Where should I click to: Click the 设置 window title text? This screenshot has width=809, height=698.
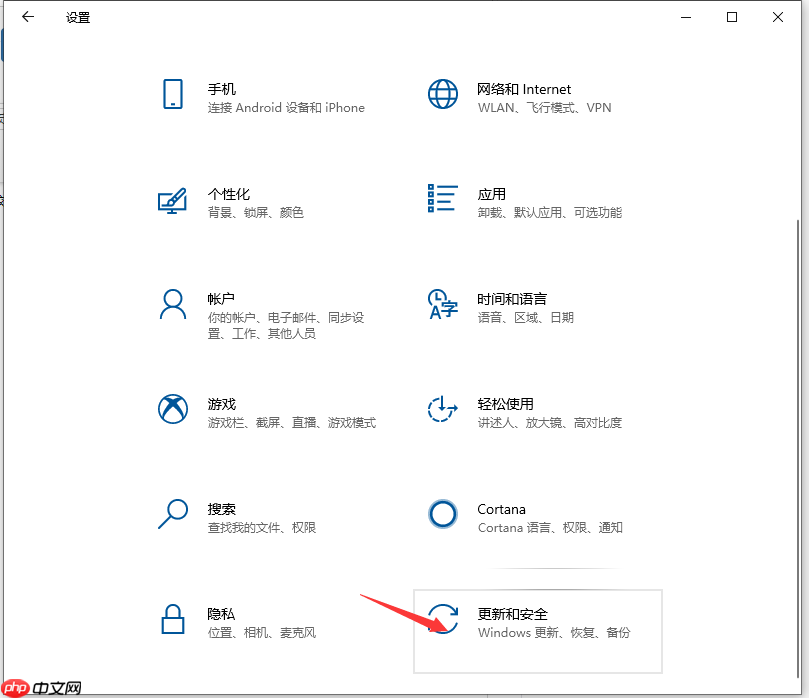[77, 17]
